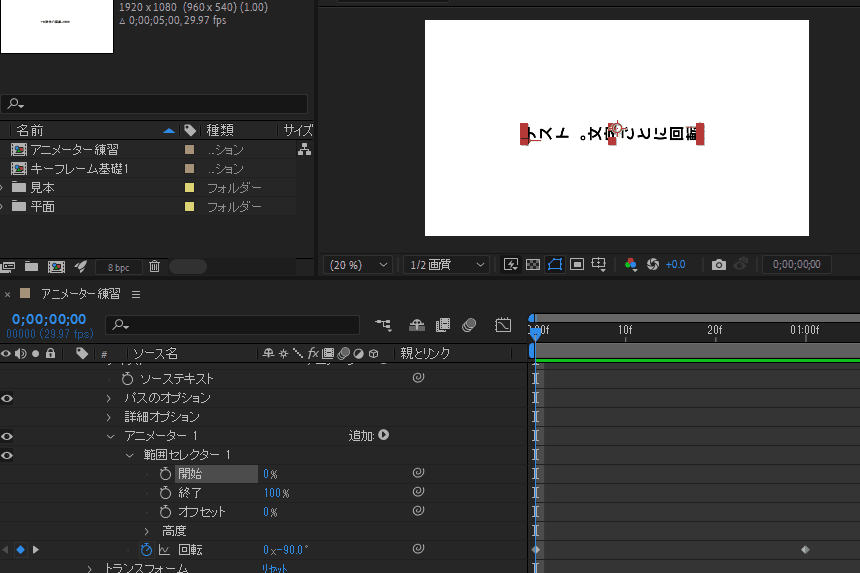Toggle transparency grid in viewer

[533, 265]
